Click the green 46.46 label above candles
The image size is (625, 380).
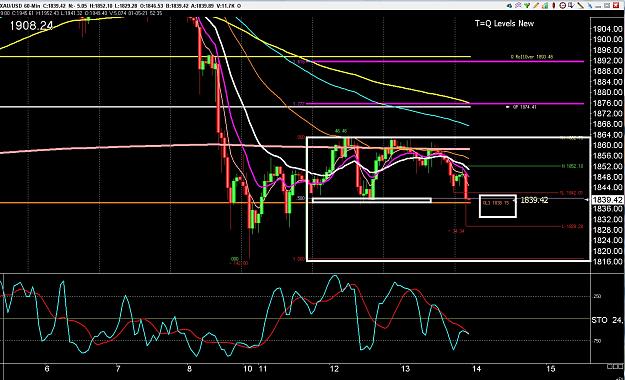(341, 131)
